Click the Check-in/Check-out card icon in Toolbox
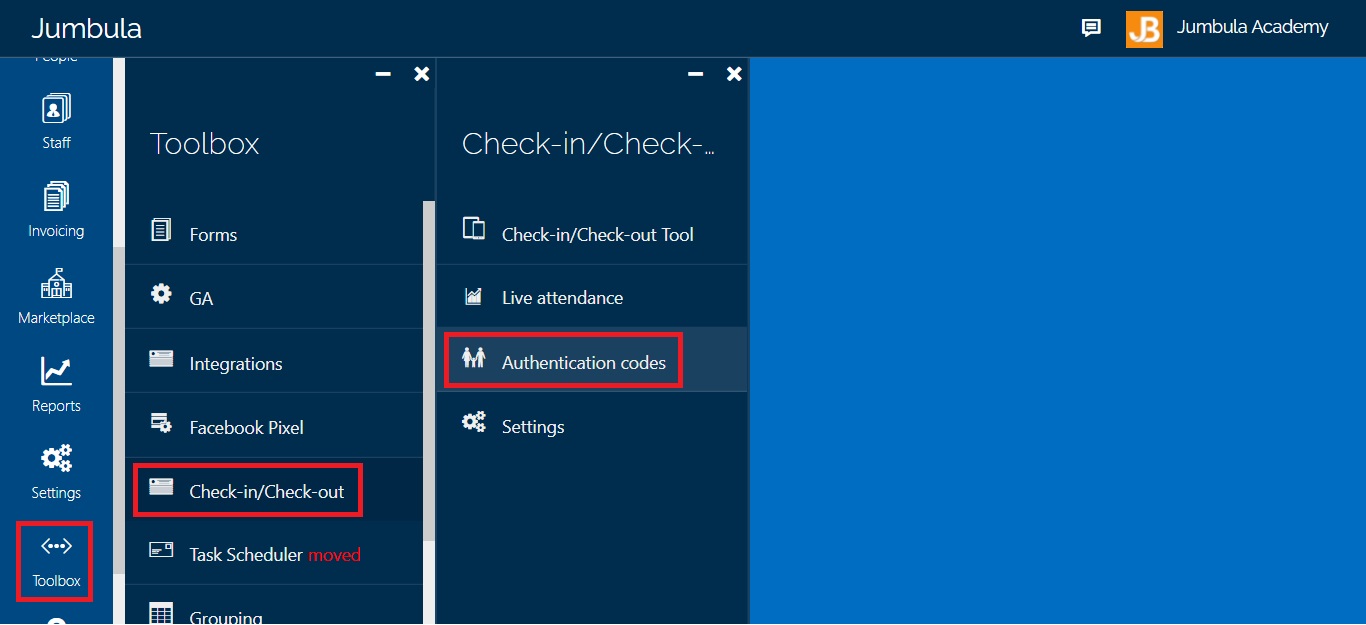The height and width of the screenshot is (625, 1366). [x=161, y=487]
